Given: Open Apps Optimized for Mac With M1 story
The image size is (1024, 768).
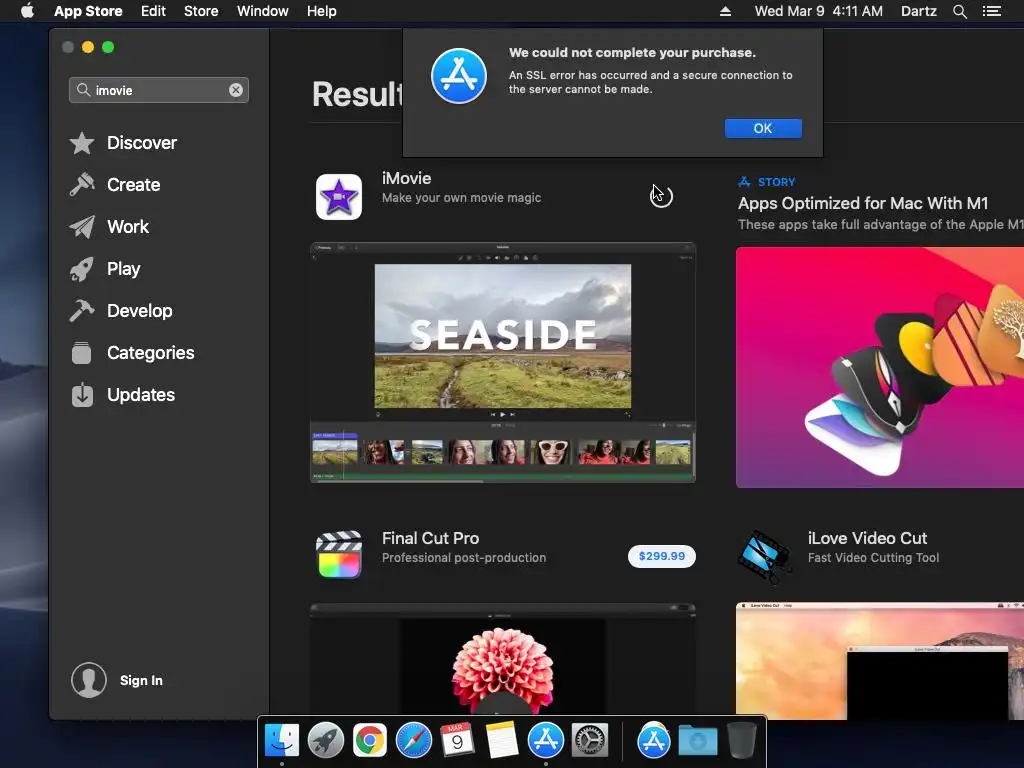Looking at the screenshot, I should click(x=863, y=203).
